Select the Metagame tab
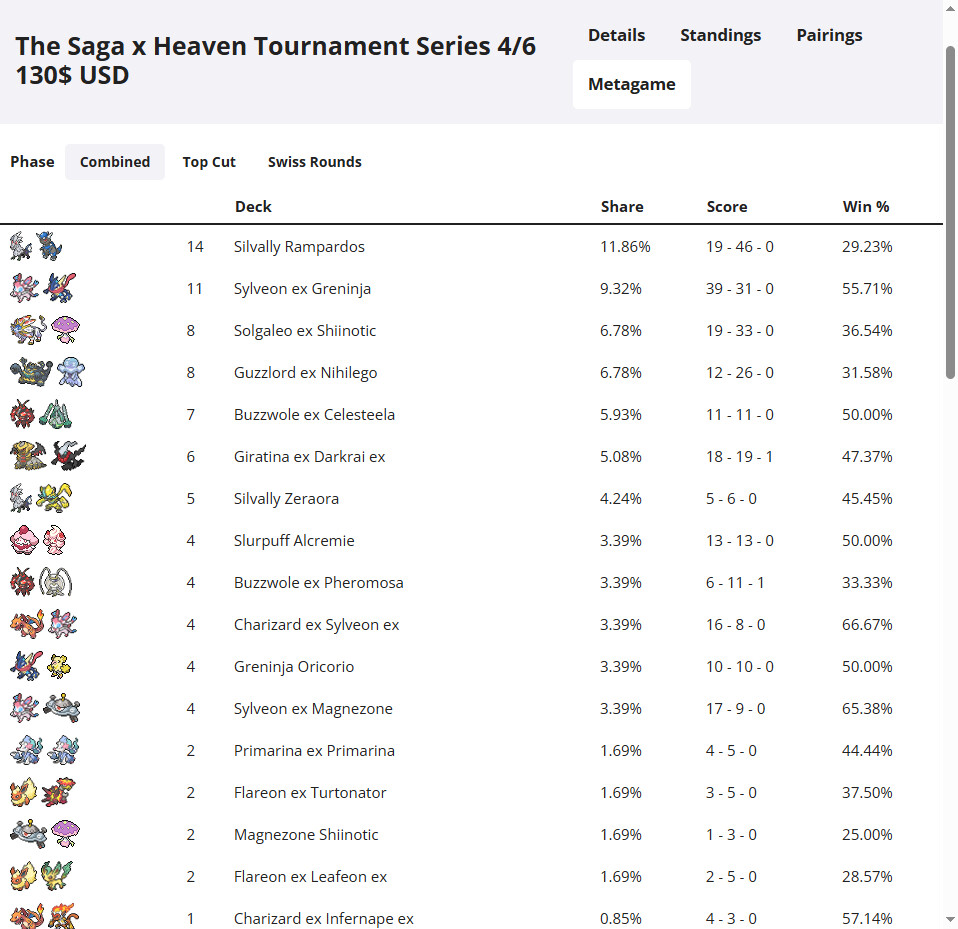Image resolution: width=958 pixels, height=929 pixels. pos(632,84)
